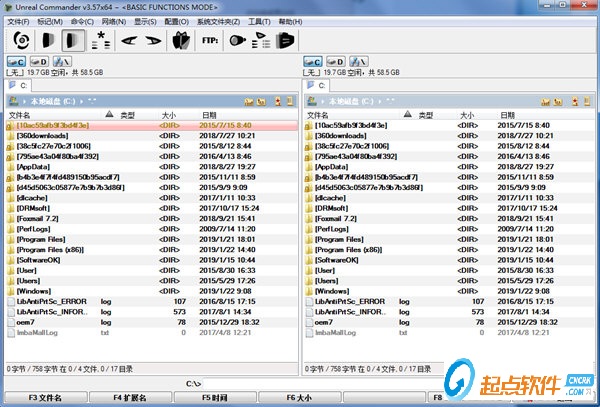Click the second folder icon in right path bar
Viewport: 600px width, 407px height.
point(558,102)
